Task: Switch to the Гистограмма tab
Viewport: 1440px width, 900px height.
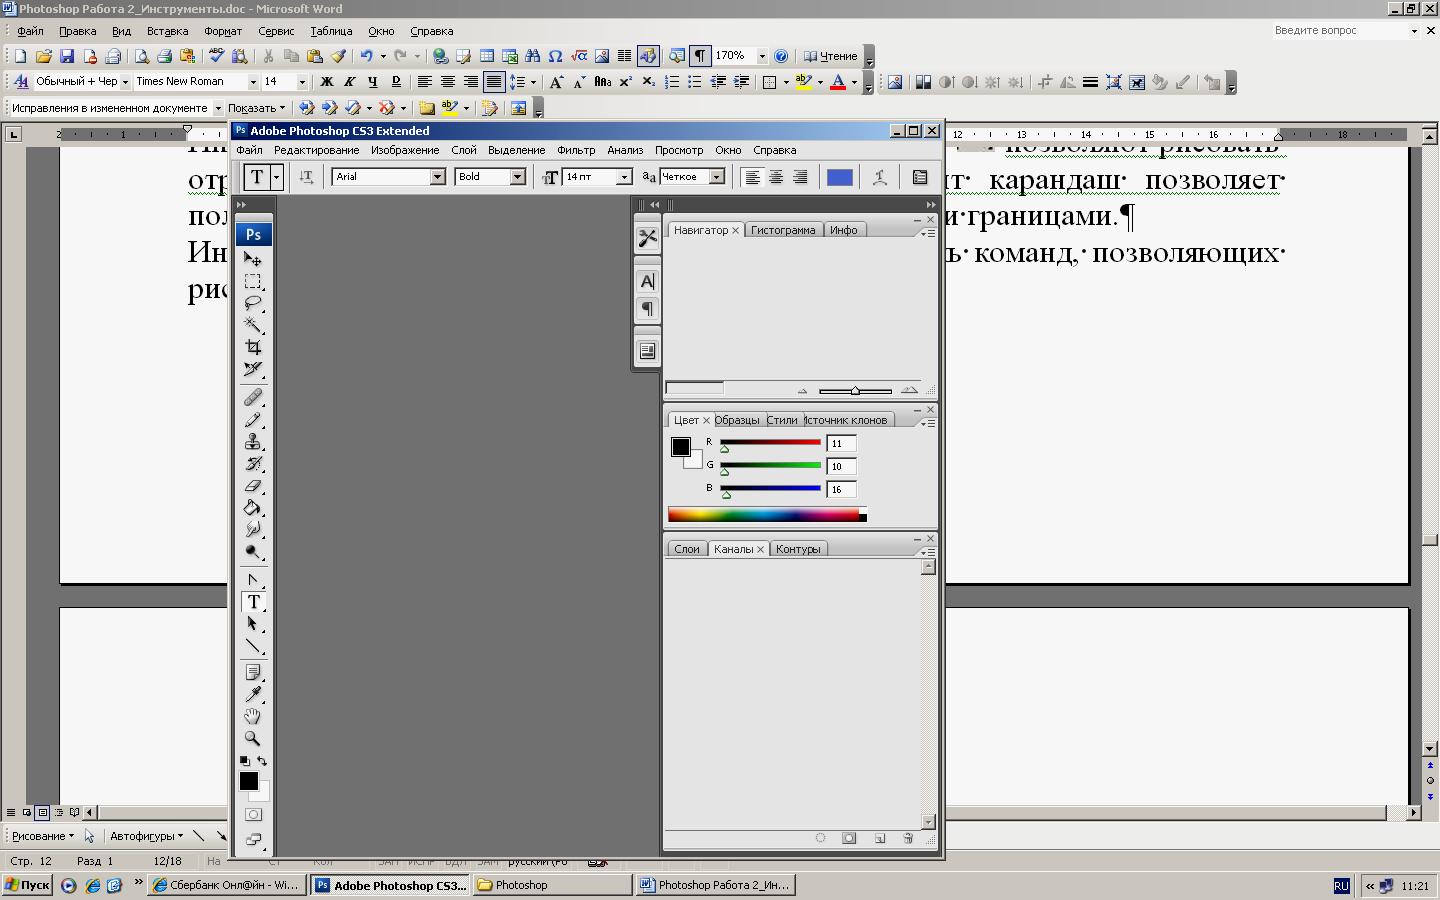Action: coord(783,230)
